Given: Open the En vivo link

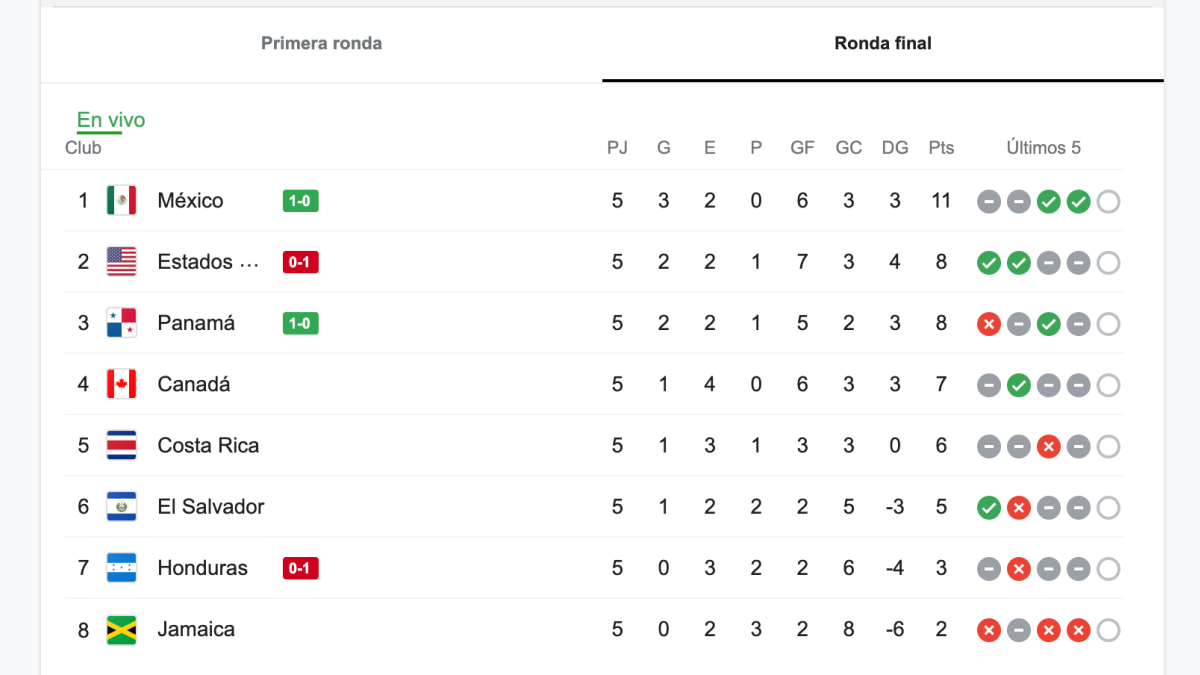Looking at the screenshot, I should point(111,120).
